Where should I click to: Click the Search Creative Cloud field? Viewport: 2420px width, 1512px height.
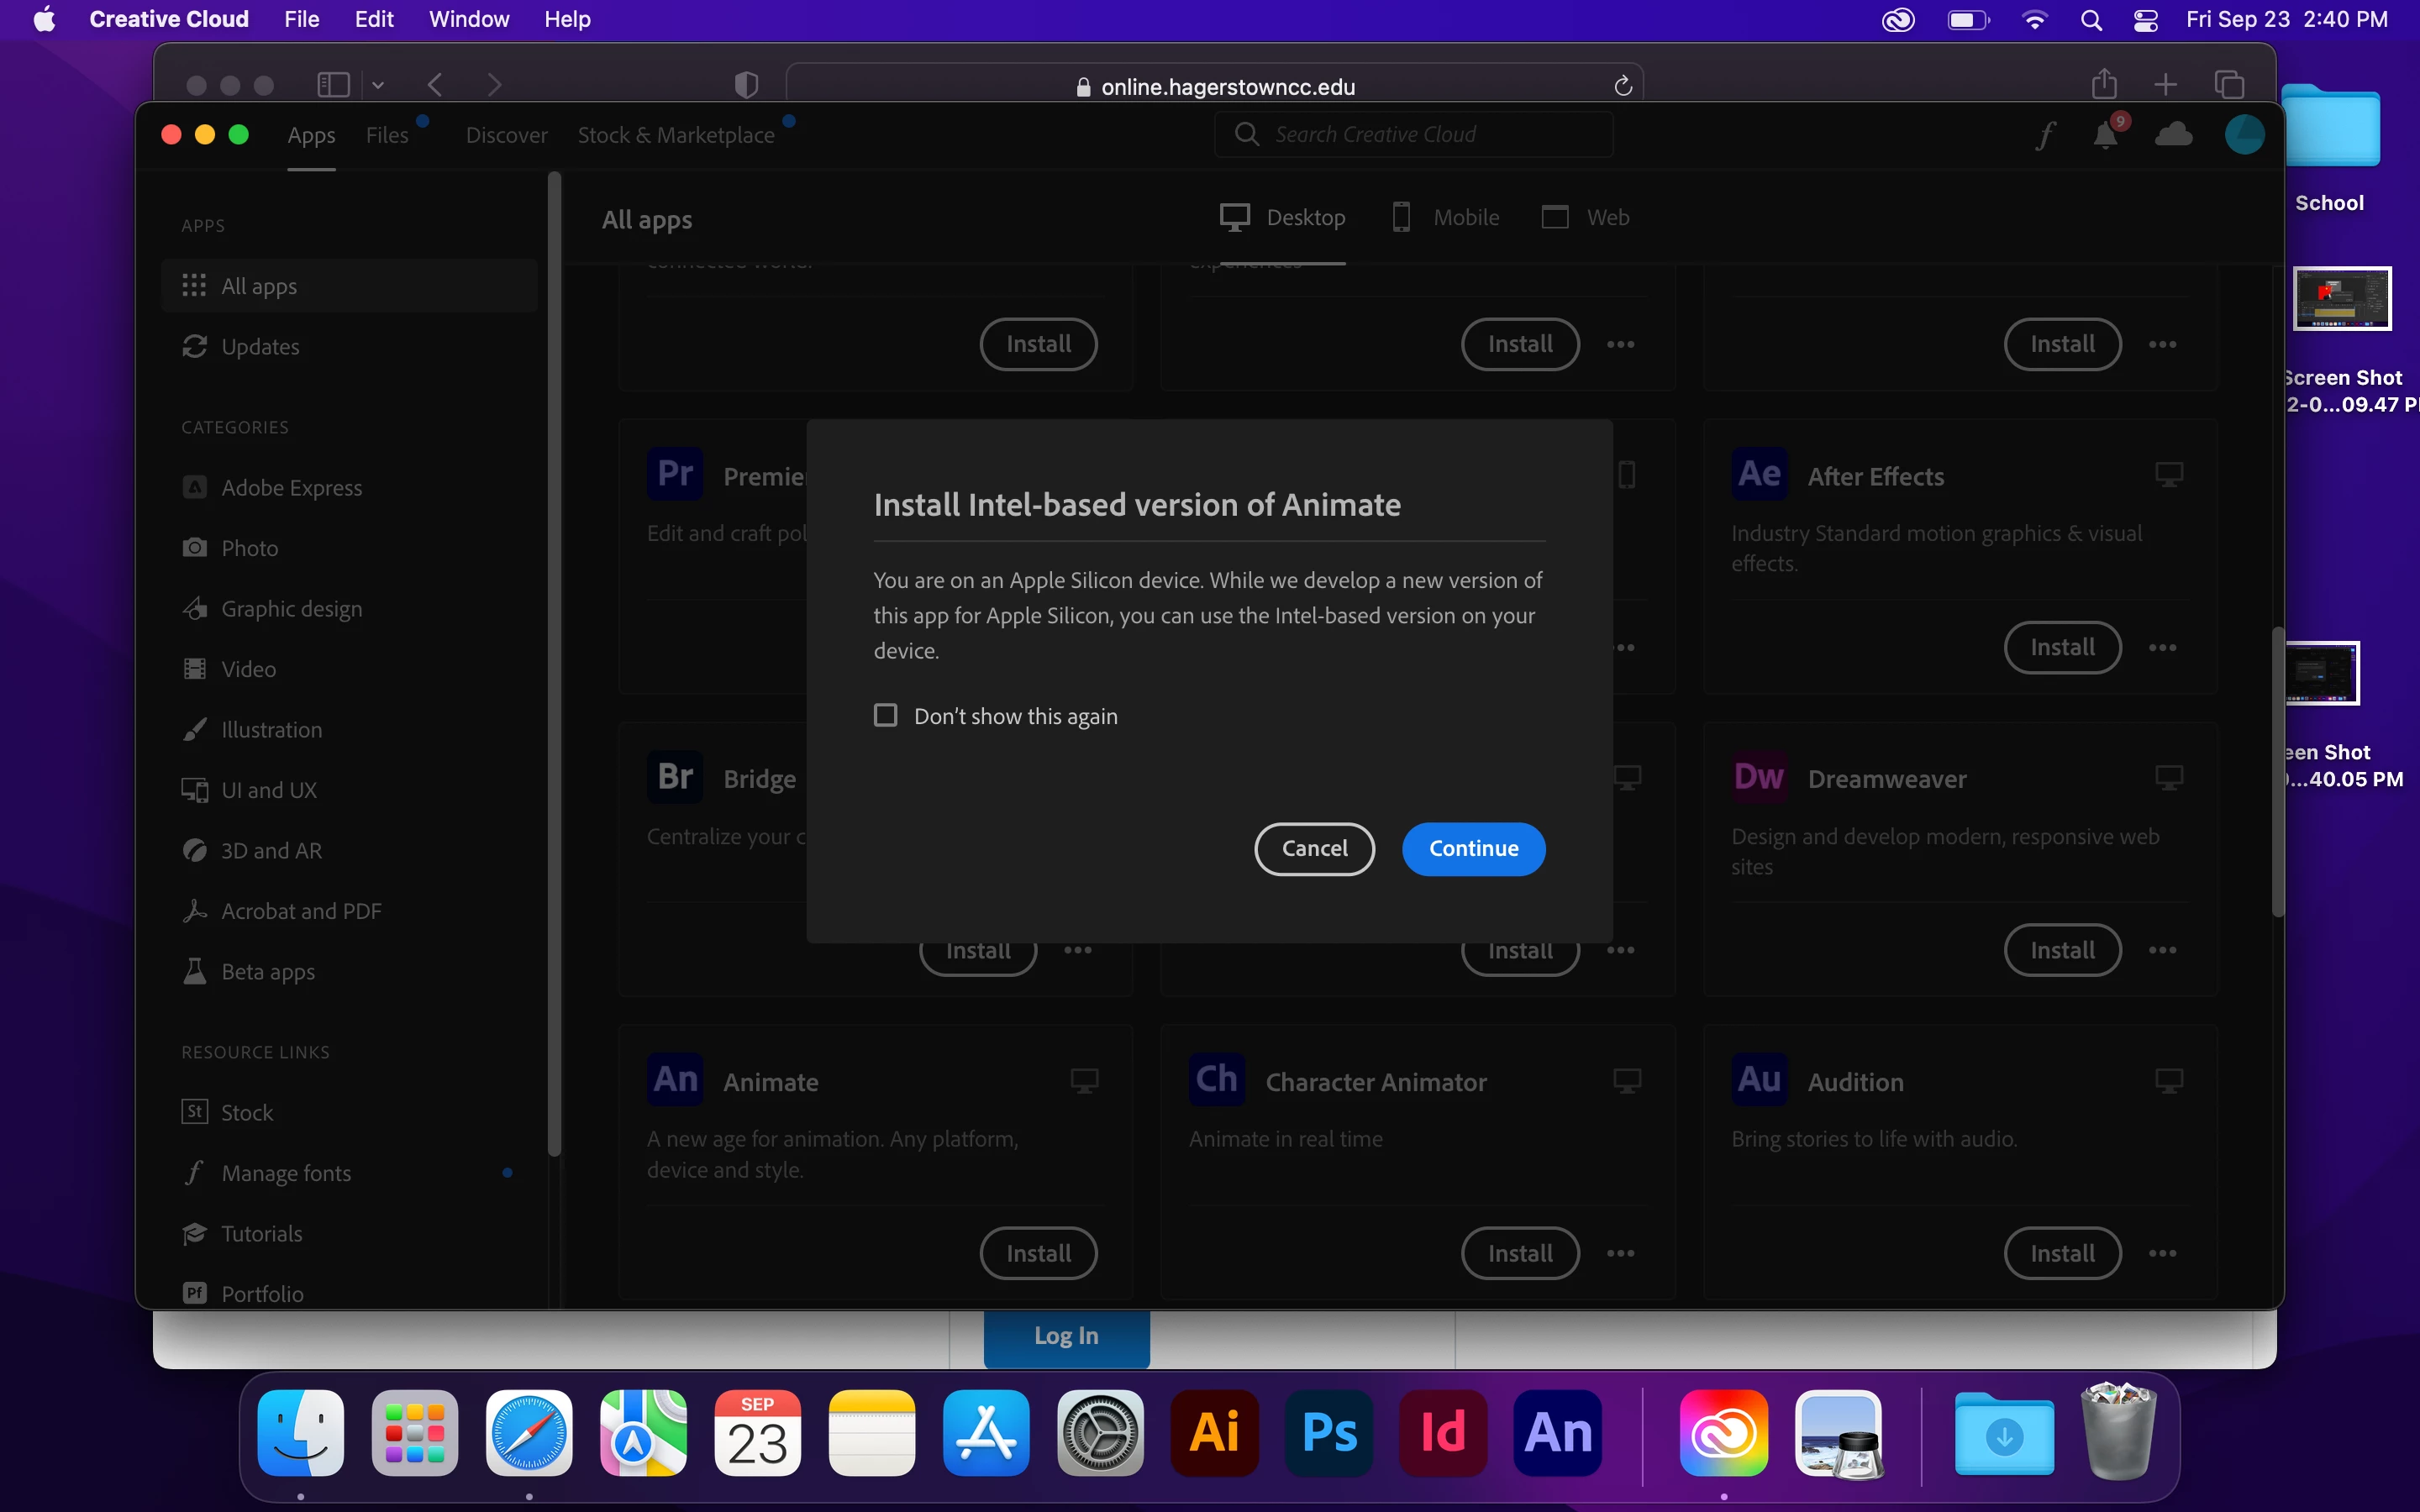pyautogui.click(x=1413, y=134)
